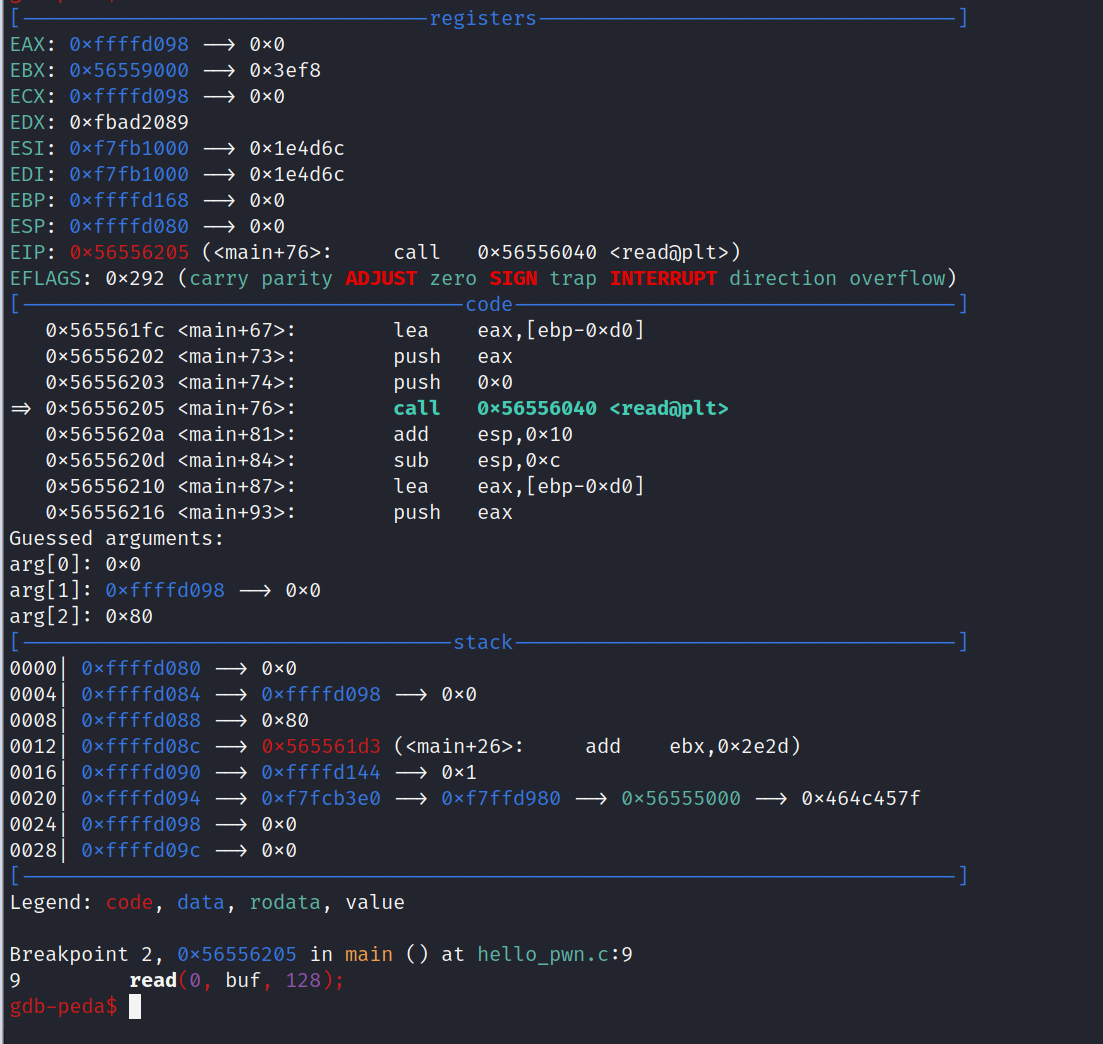
Task: Toggle the ADJUST flag in EFLAGS
Action: click(x=381, y=278)
